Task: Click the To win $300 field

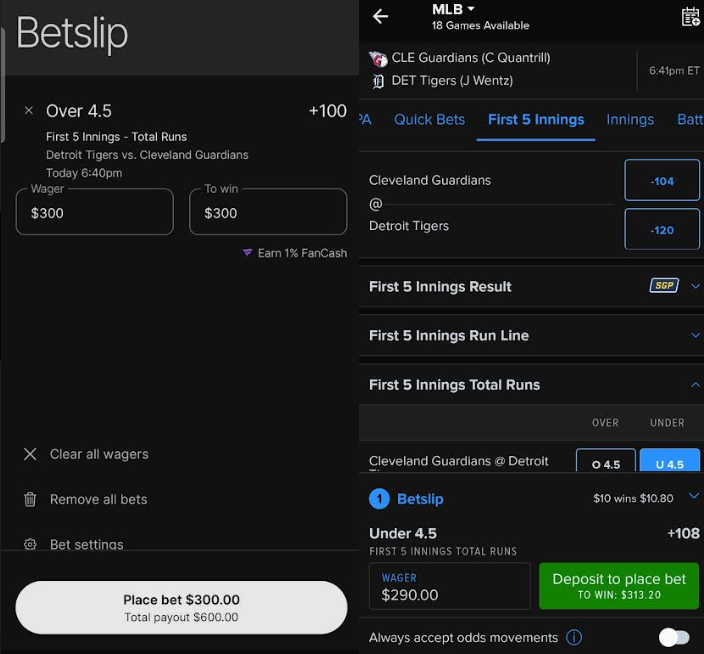Action: point(268,211)
